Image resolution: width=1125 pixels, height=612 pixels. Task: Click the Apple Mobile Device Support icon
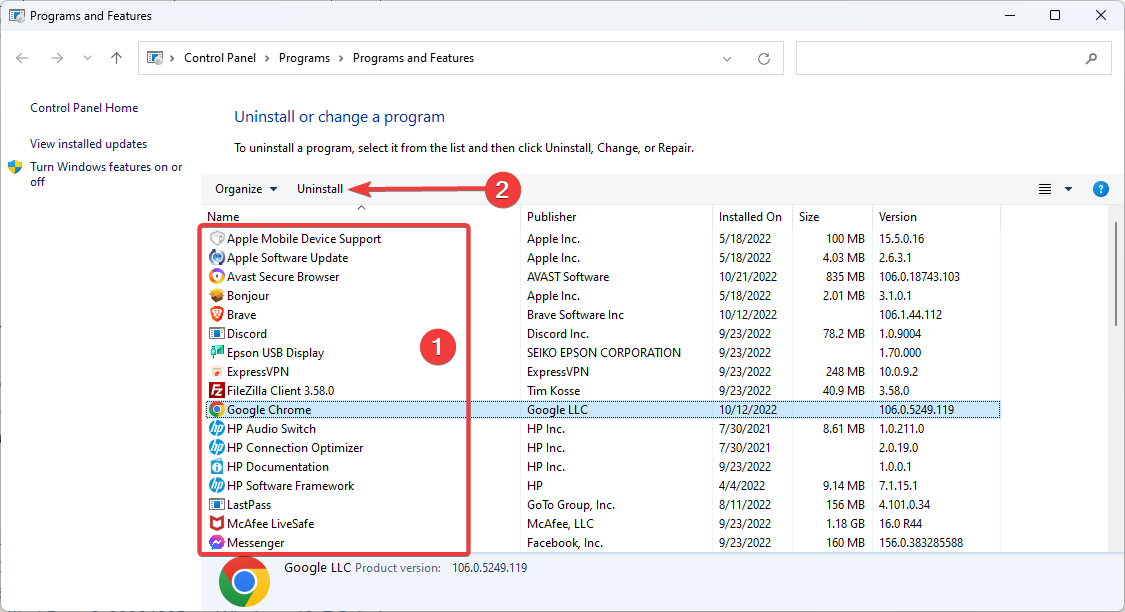(217, 238)
